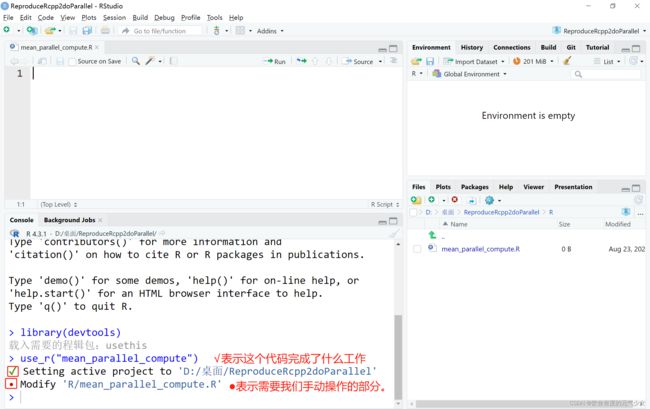Open the Profile menu

click(191, 17)
